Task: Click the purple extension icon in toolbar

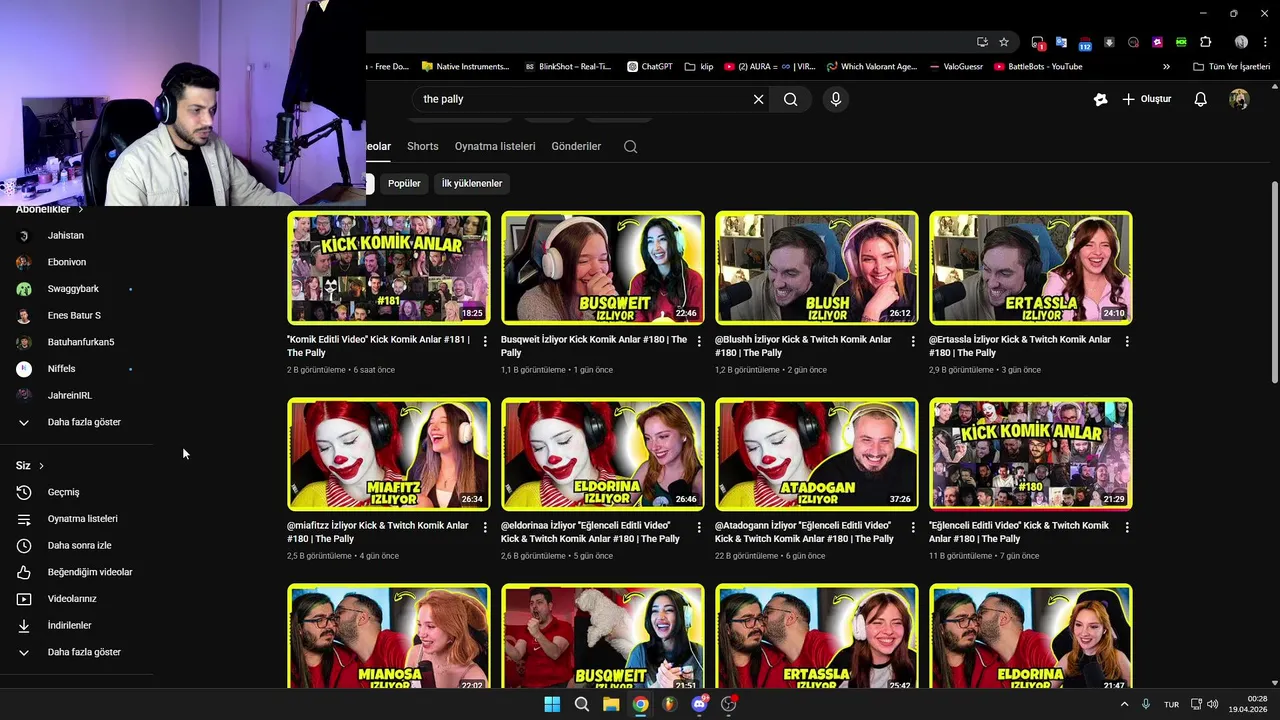Action: pyautogui.click(x=1157, y=42)
